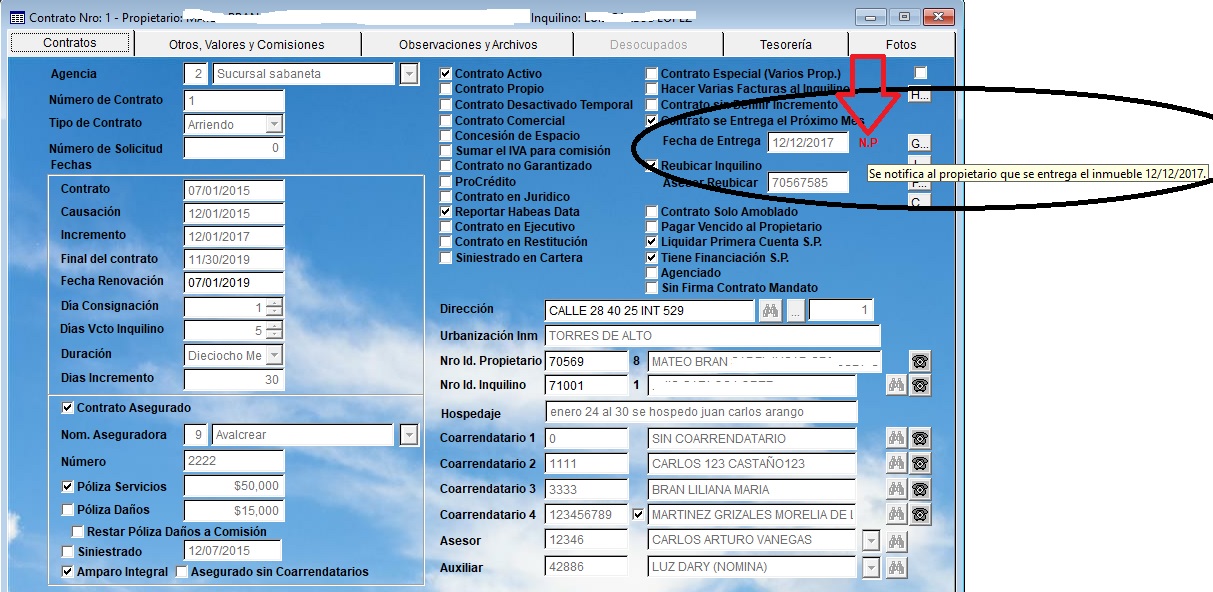
Task: Enable the Contrato Propio checkbox
Action: coord(447,89)
